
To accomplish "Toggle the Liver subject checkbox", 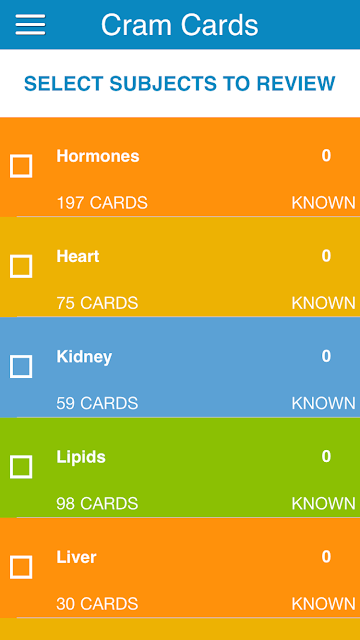I will 21,567.
